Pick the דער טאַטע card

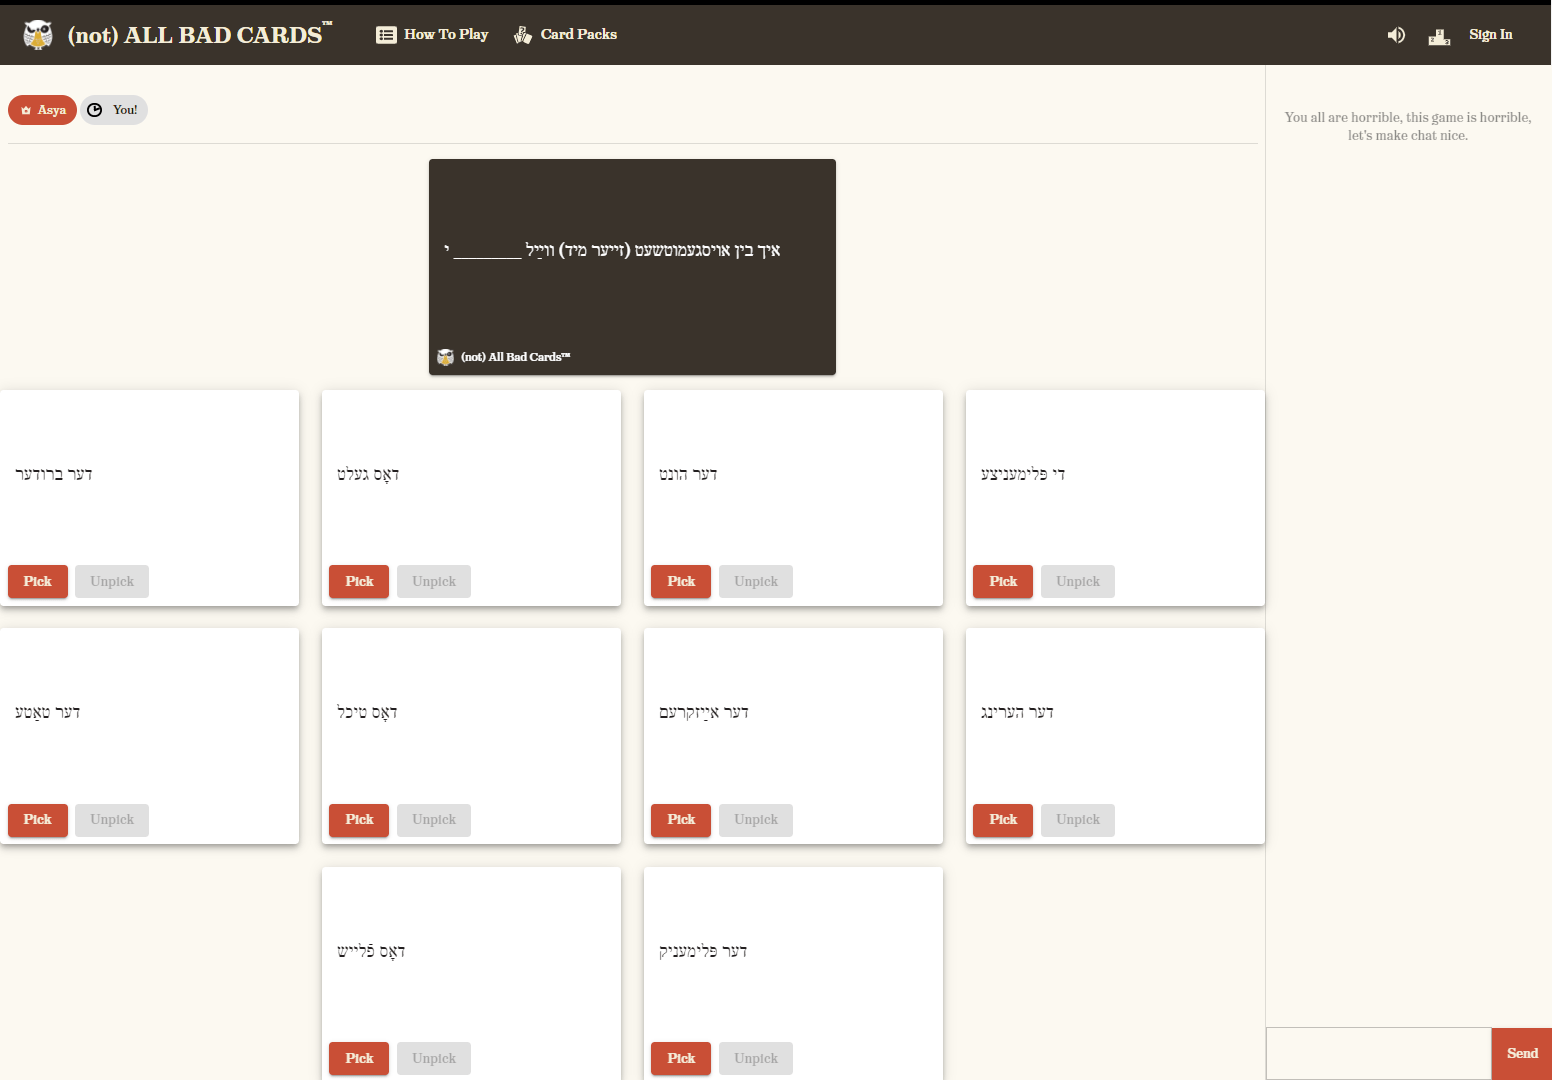coord(38,820)
